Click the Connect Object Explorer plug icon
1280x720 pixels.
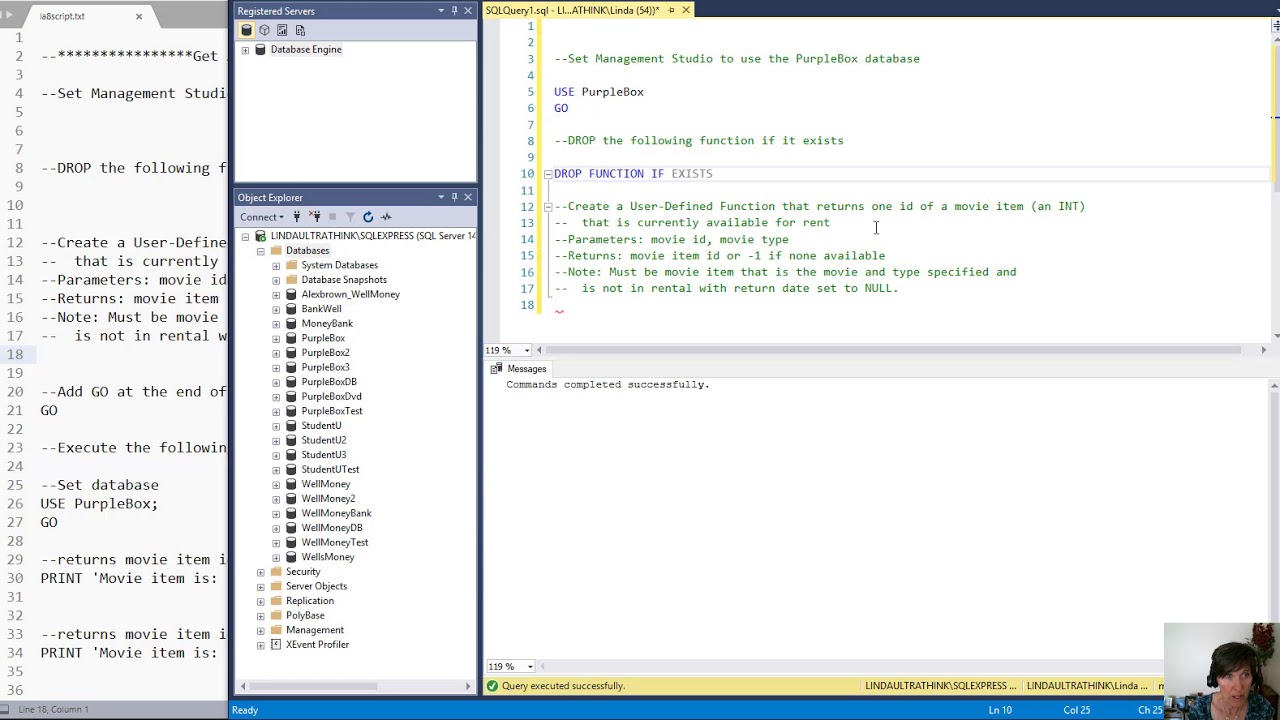click(297, 217)
